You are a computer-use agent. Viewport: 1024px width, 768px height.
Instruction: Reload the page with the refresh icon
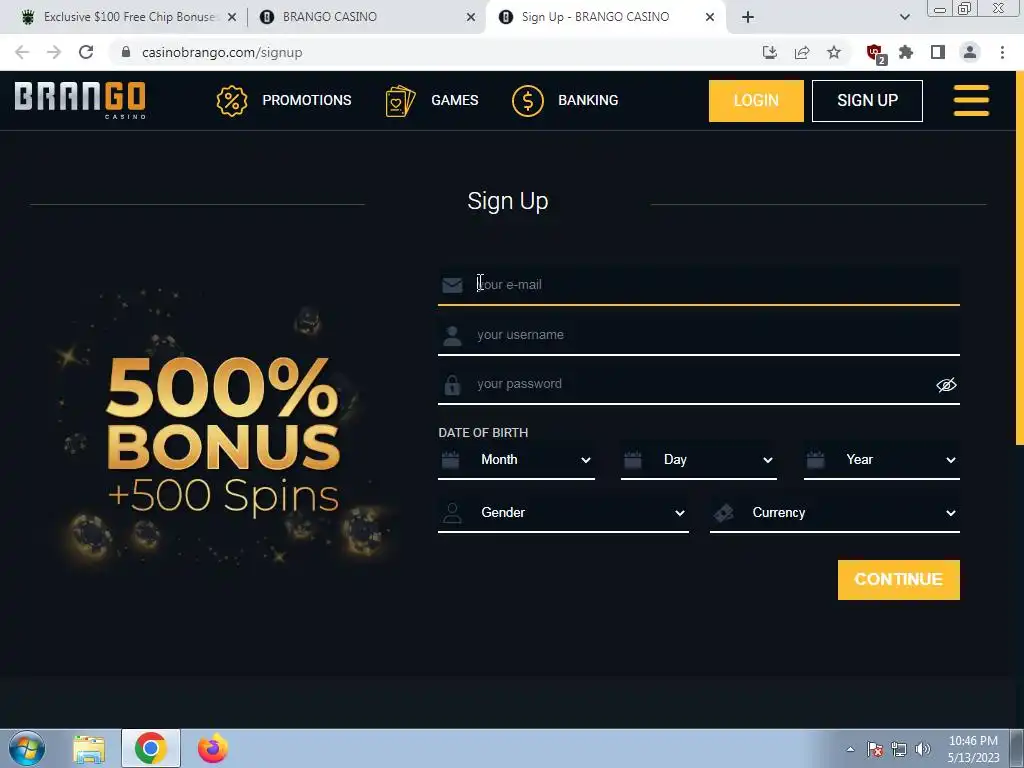click(86, 52)
